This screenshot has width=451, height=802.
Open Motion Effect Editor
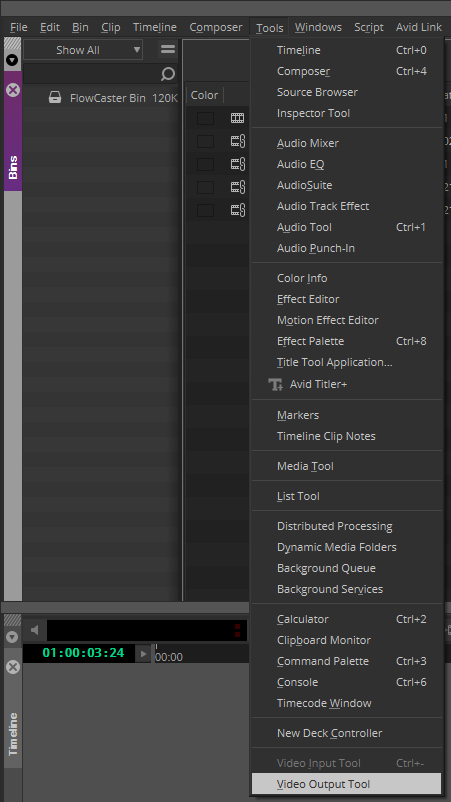click(x=347, y=320)
